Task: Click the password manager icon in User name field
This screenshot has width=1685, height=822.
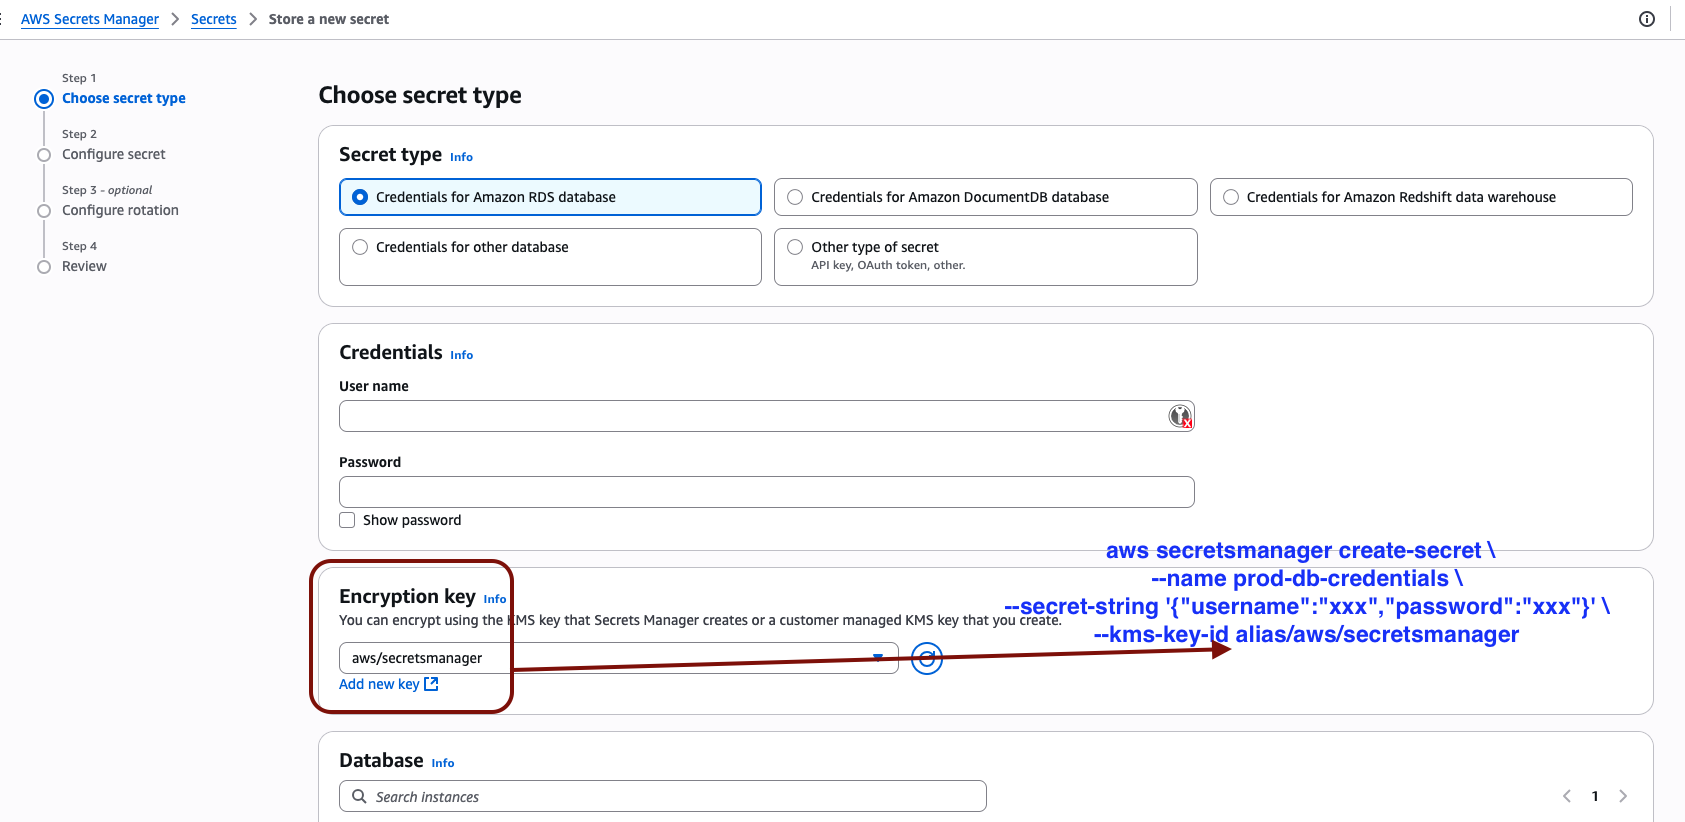Action: click(1180, 416)
